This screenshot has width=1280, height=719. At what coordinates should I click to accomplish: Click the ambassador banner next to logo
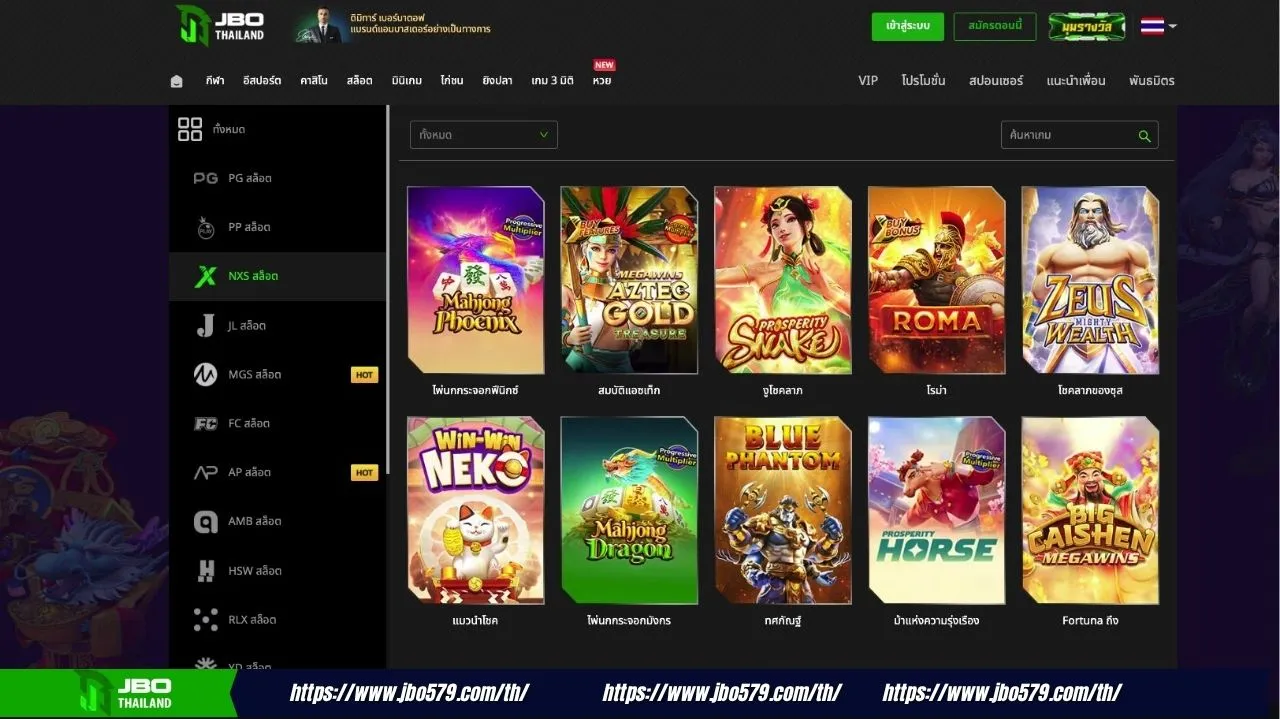click(x=395, y=26)
